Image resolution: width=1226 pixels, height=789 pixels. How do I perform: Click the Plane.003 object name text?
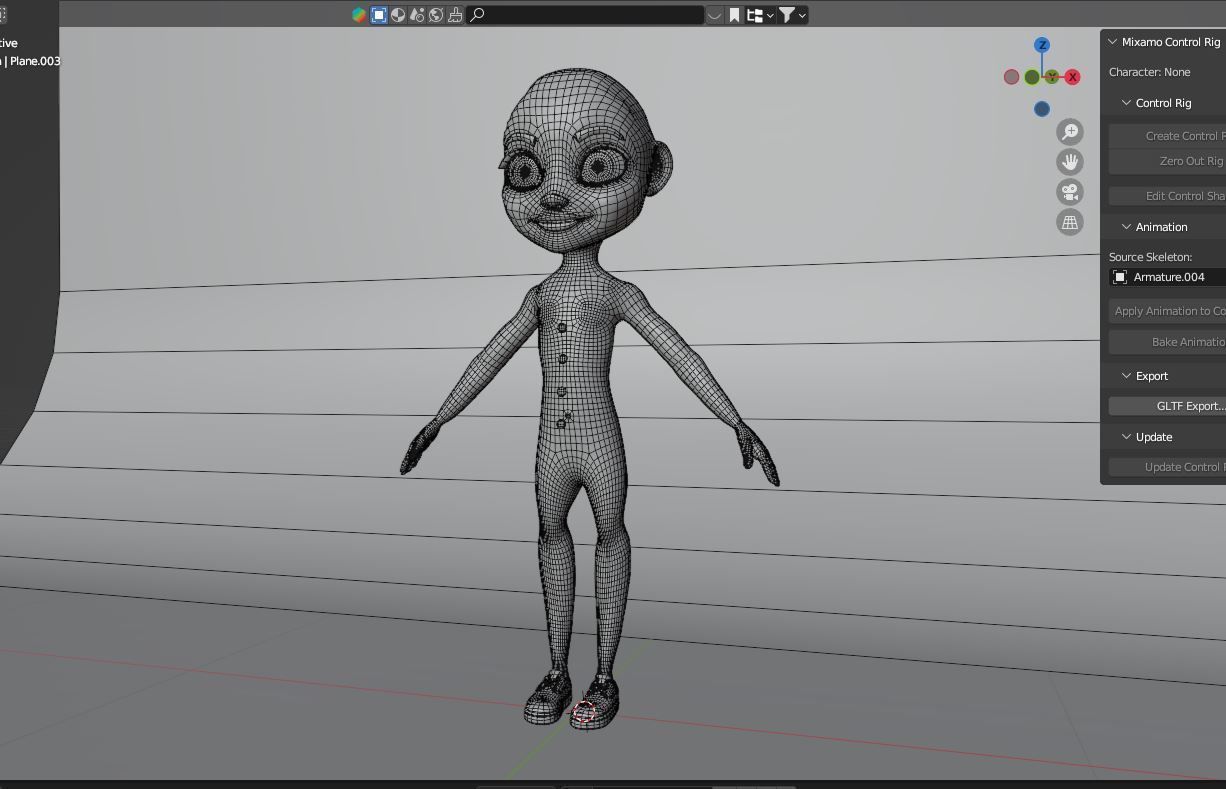tap(35, 61)
